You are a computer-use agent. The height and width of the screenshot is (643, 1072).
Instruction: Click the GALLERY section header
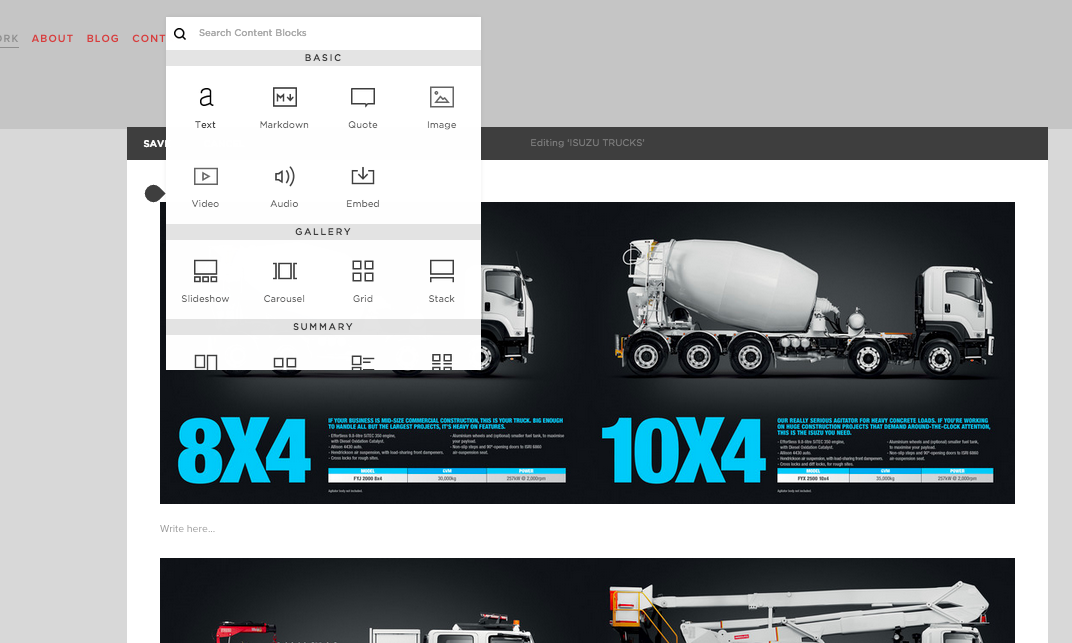(323, 232)
